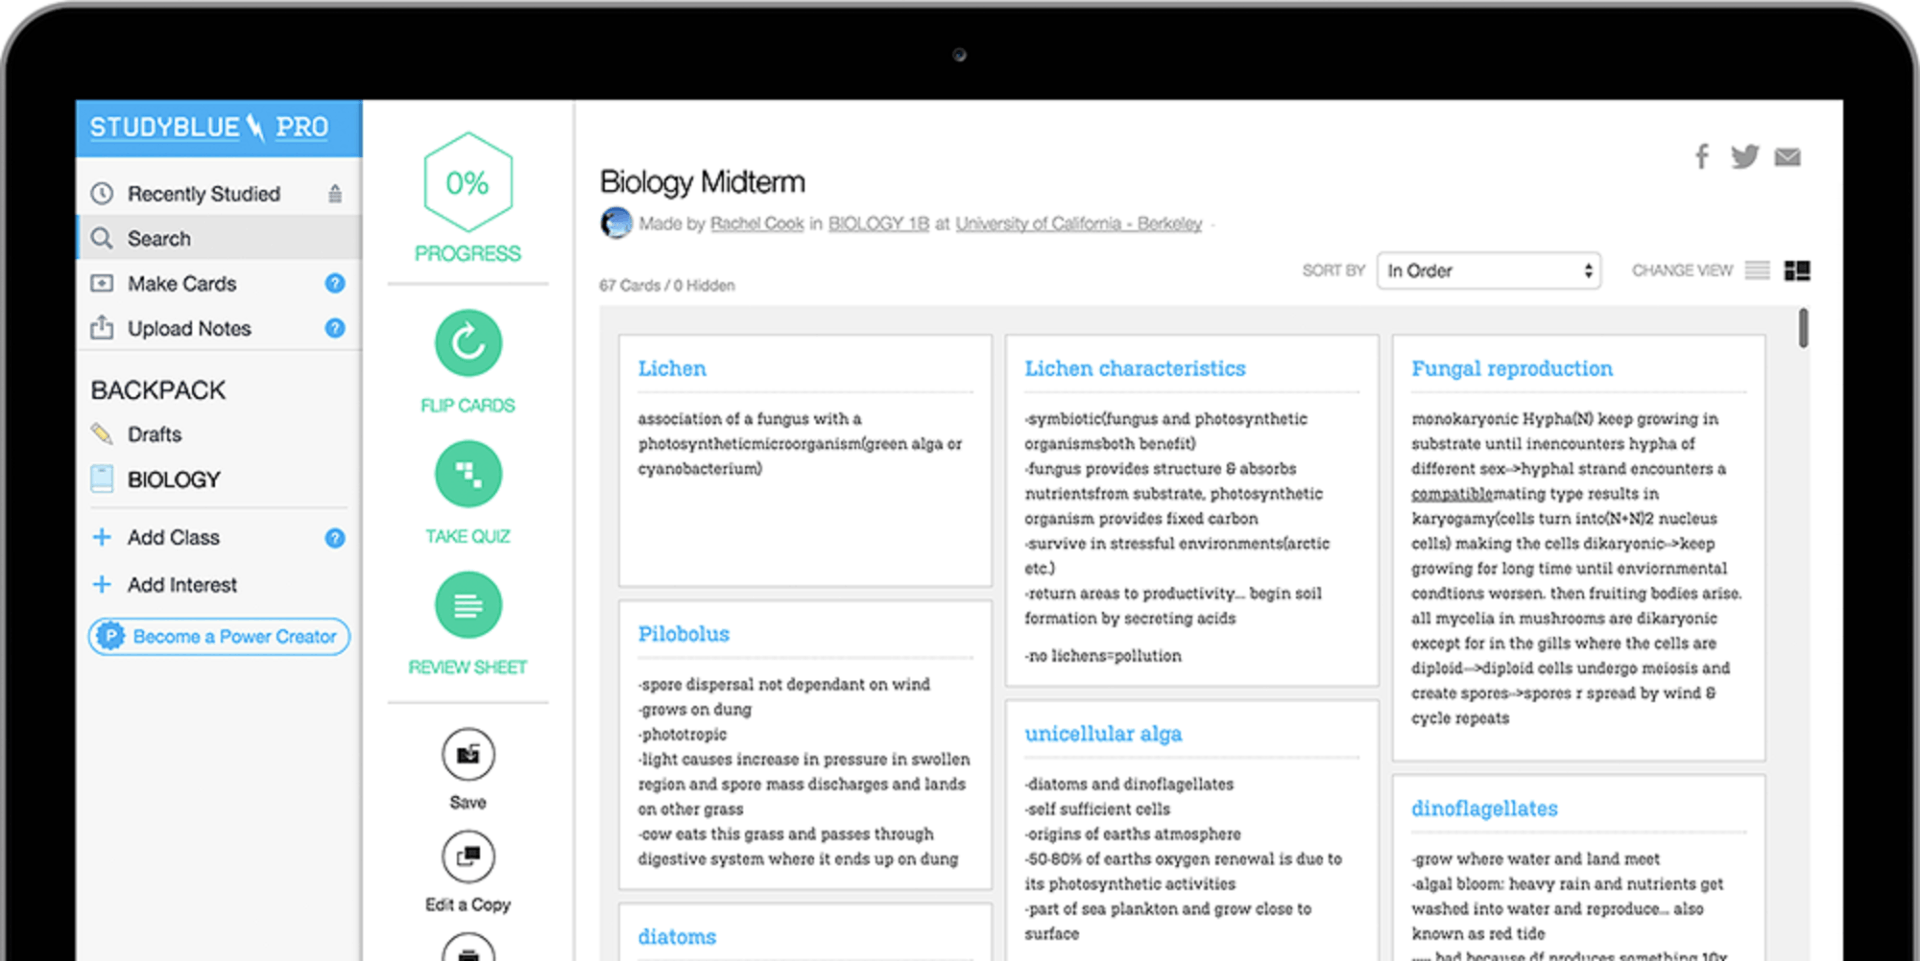The width and height of the screenshot is (1920, 961).
Task: Open the Lichen flashcard
Action: point(805,460)
